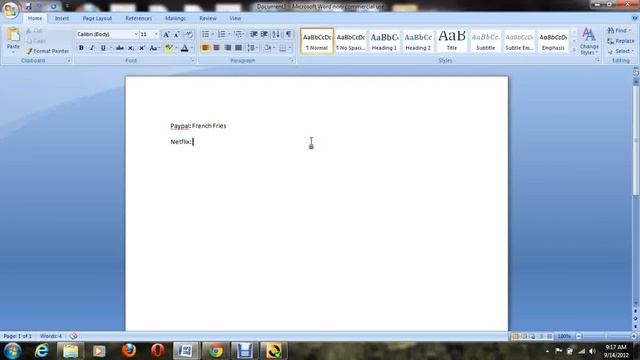The image size is (640, 360).
Task: Open the Insert ribbon tab
Action: [62, 18]
